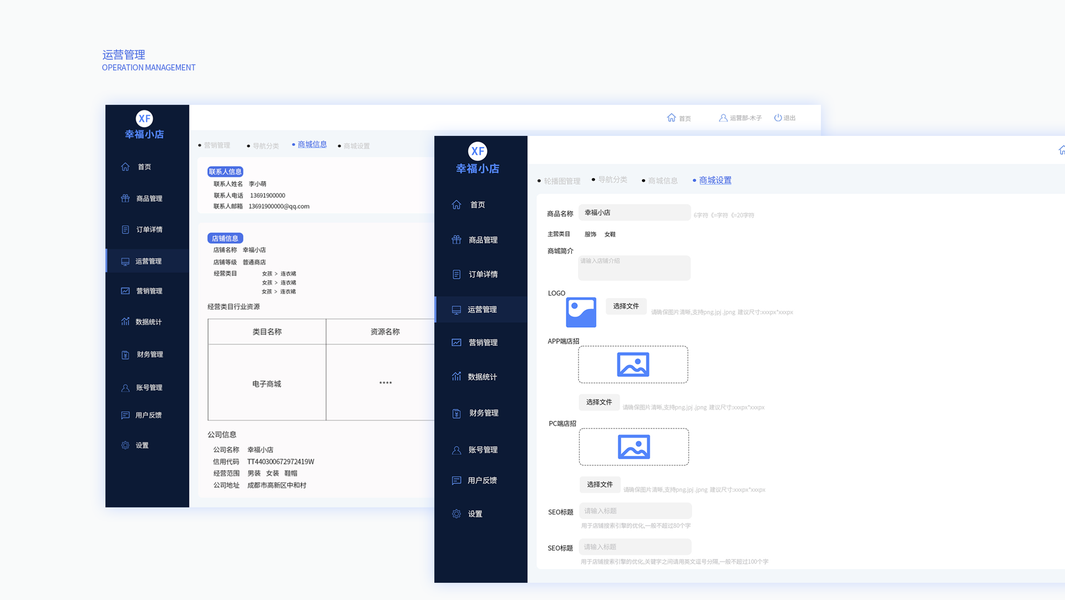
Task: Open 账号管理 person icon in front window sidebar
Action: [x=456, y=450]
